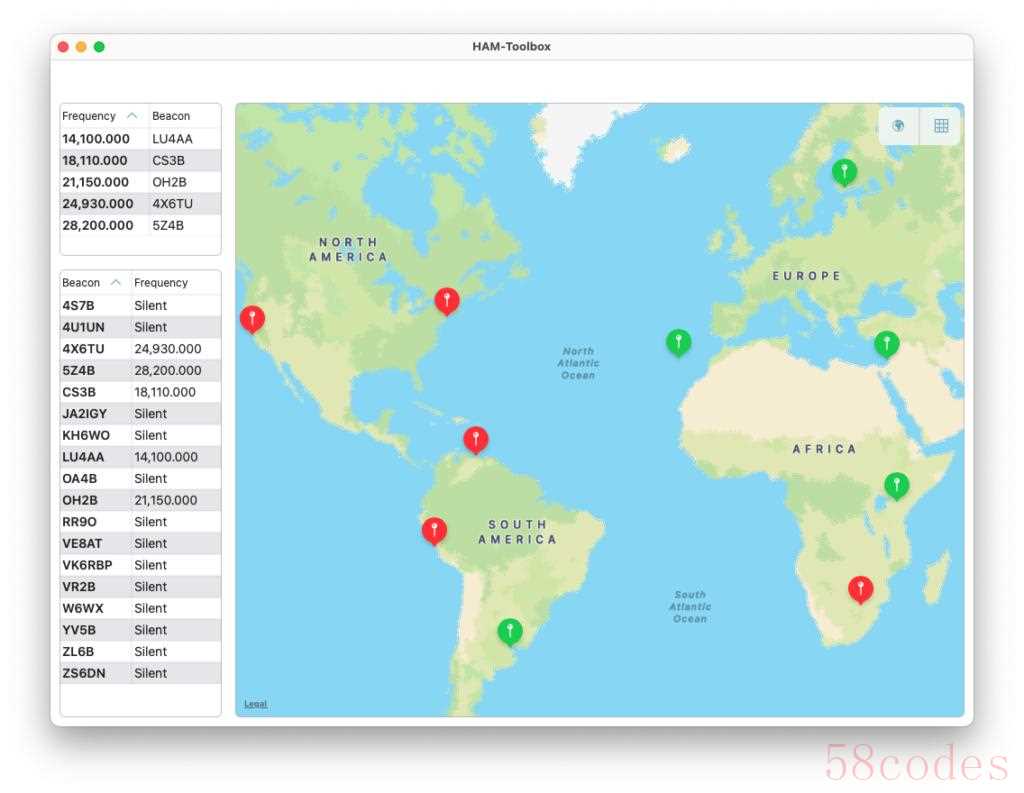Select the 4U1UN beacon row

point(140,327)
